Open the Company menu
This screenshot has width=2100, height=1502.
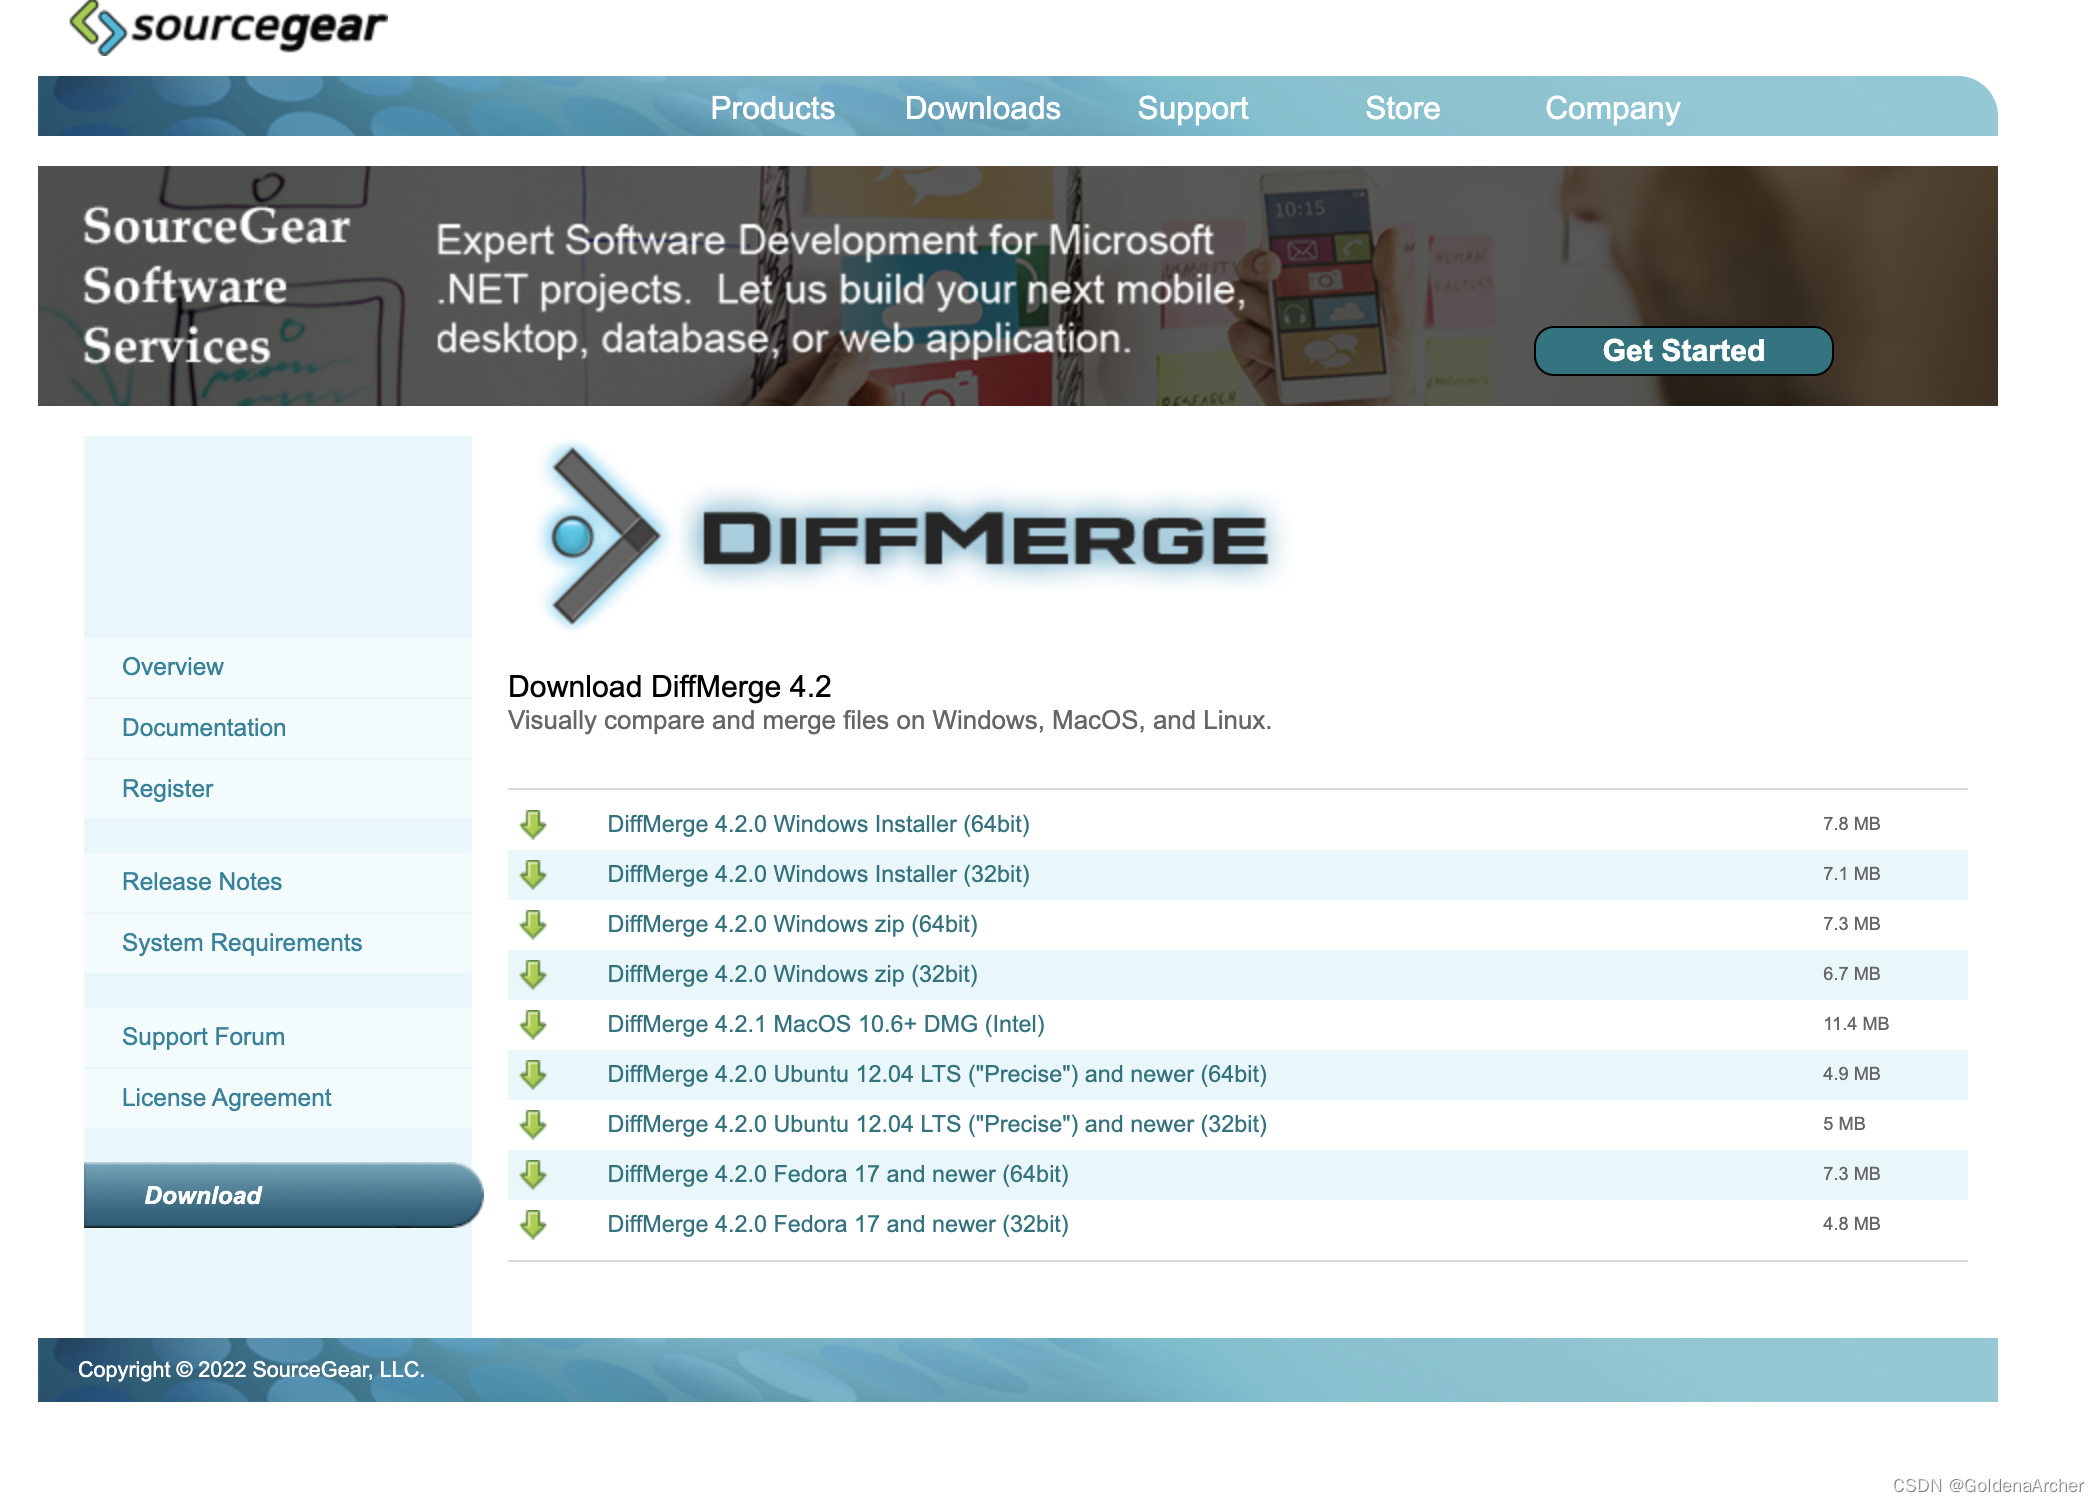[x=1612, y=108]
